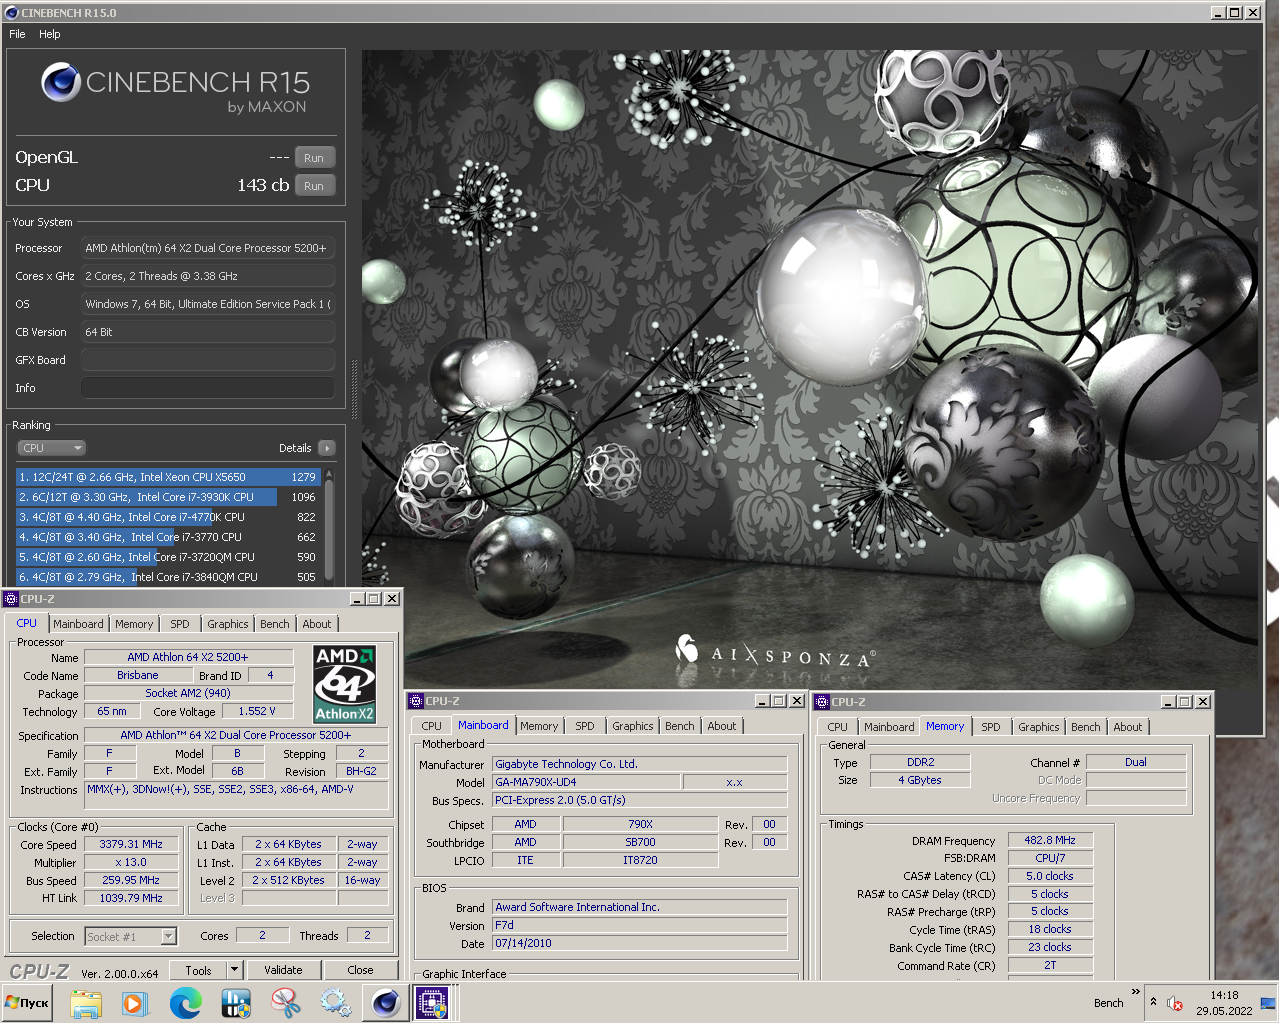Click the Validate button in CPU-Z

(x=283, y=970)
